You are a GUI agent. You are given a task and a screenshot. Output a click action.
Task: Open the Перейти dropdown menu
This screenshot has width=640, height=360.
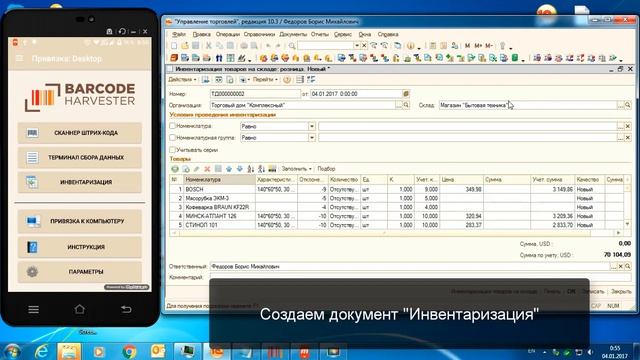pos(265,80)
